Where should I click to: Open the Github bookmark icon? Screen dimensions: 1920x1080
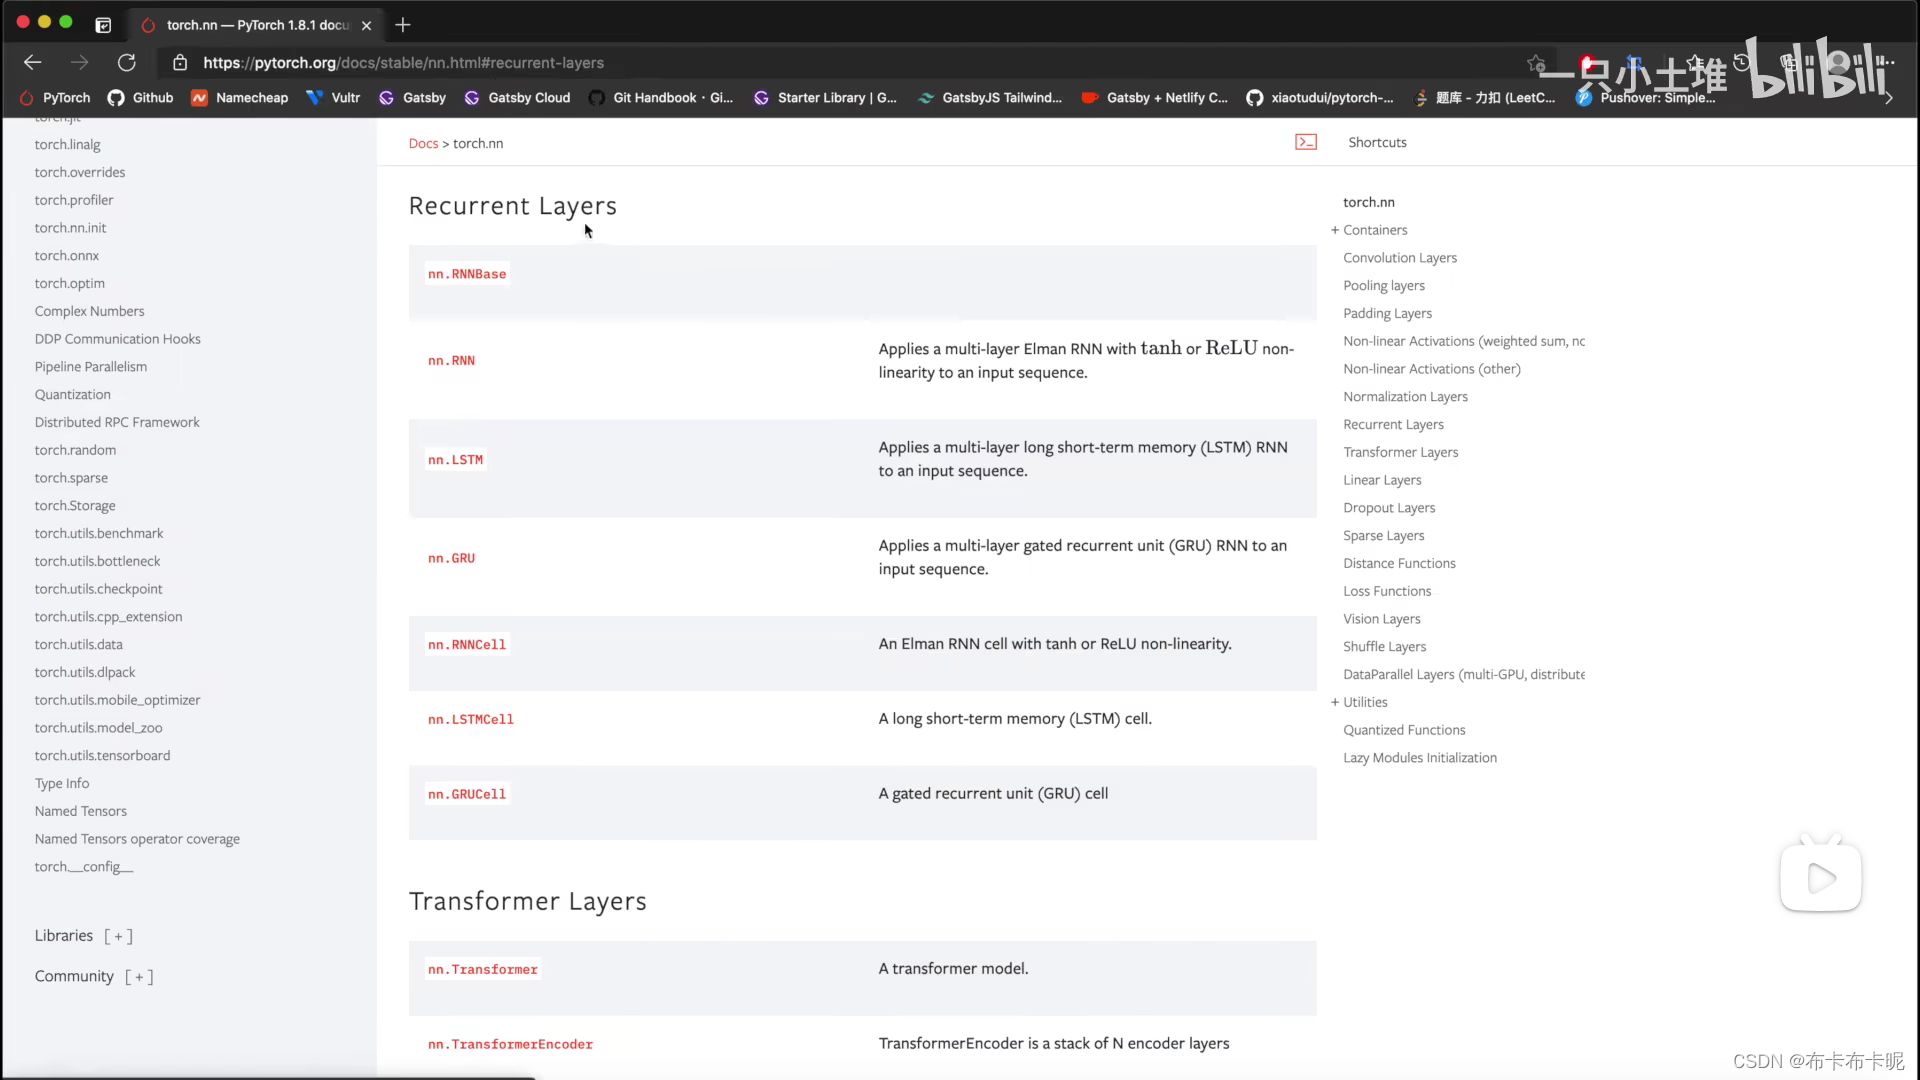point(116,98)
